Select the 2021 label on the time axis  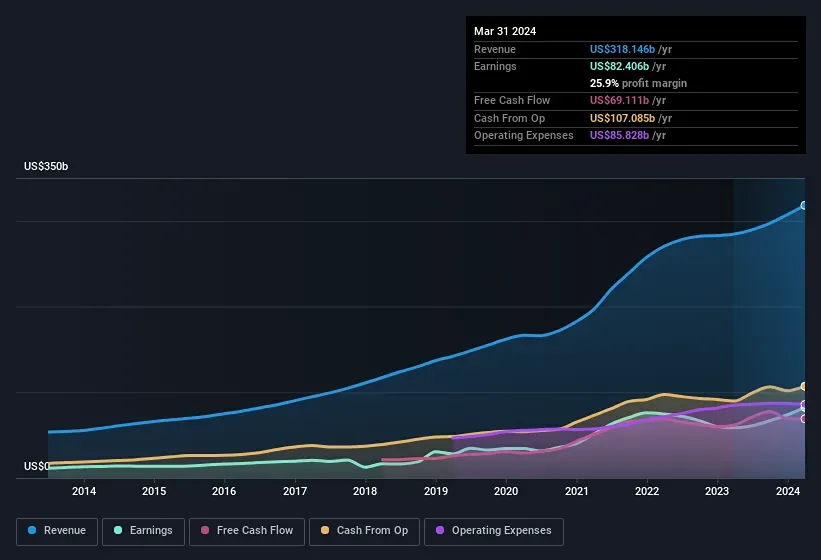(576, 491)
